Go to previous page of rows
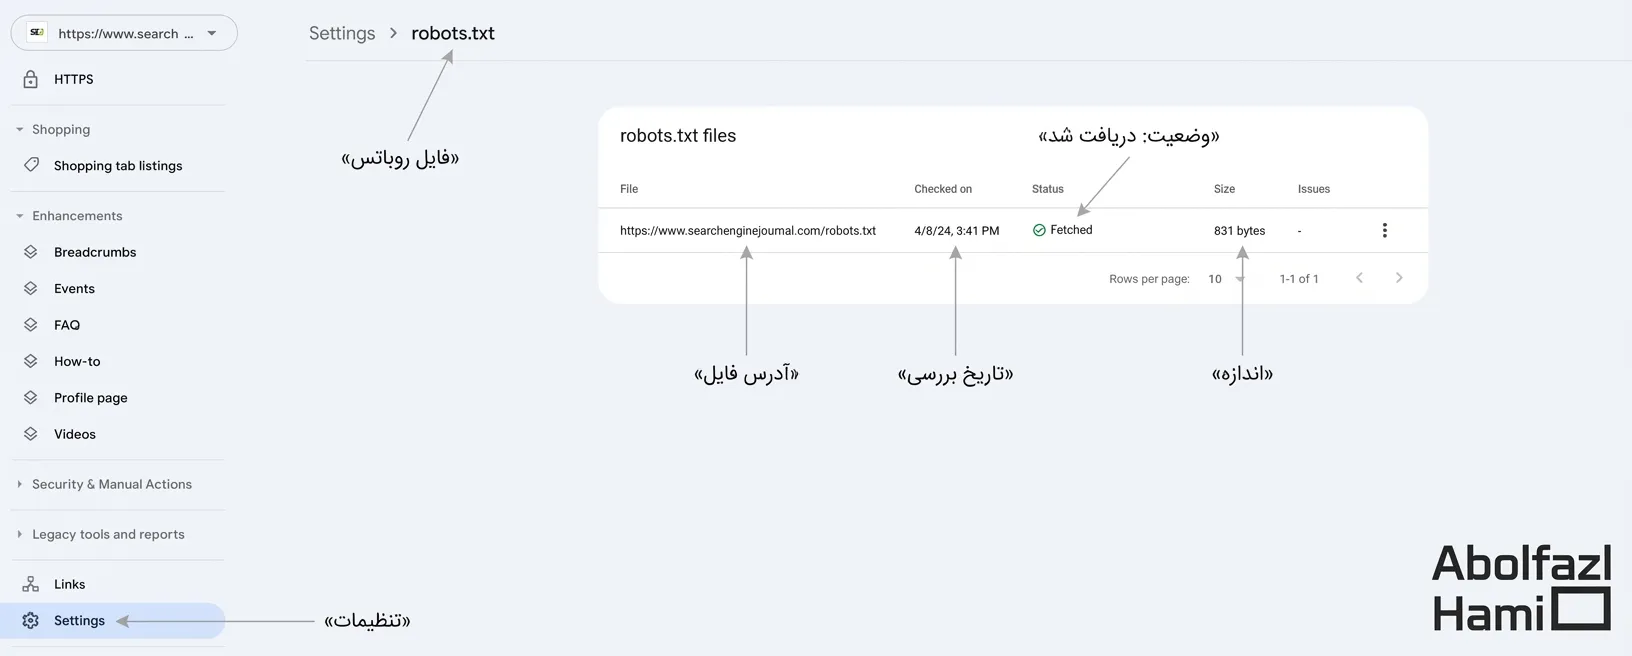Image resolution: width=1632 pixels, height=656 pixels. [x=1359, y=278]
